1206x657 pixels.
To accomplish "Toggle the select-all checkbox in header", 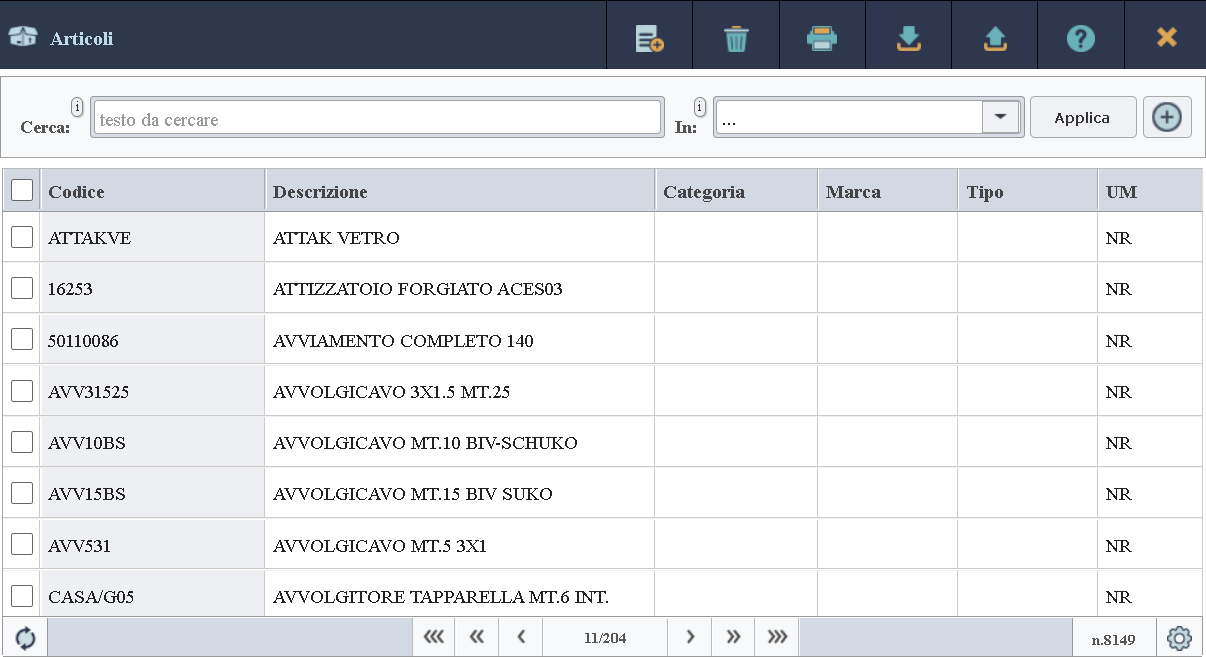I will pos(22,190).
